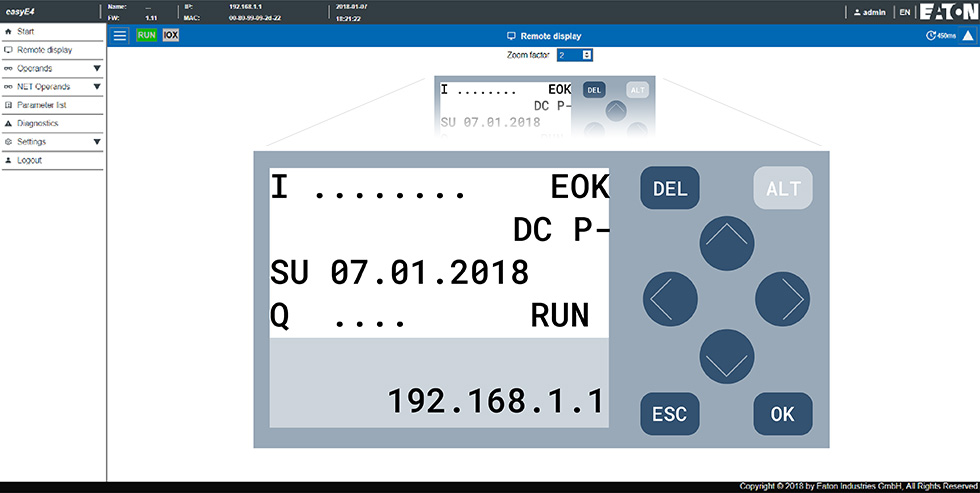This screenshot has height=493, width=980.
Task: Click the warning triangle icon beside Diagnostics
Action: click(x=8, y=124)
